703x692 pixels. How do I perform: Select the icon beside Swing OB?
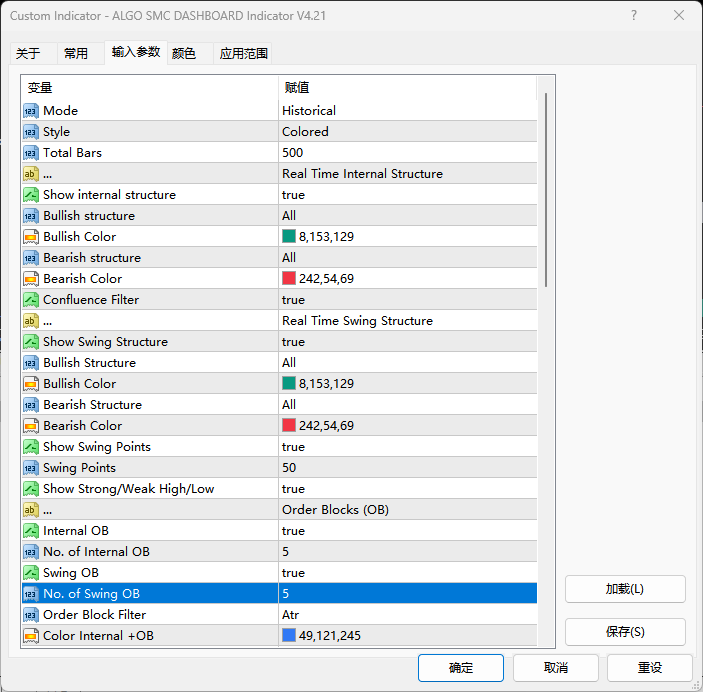click(x=30, y=573)
